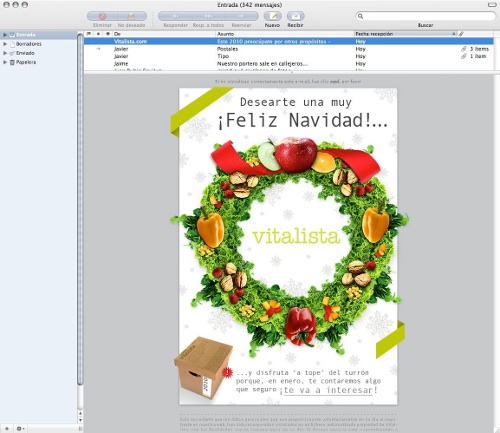The width and height of the screenshot is (500, 433).
Task: Click the attachment icon on Tipo row
Action: 464,56
